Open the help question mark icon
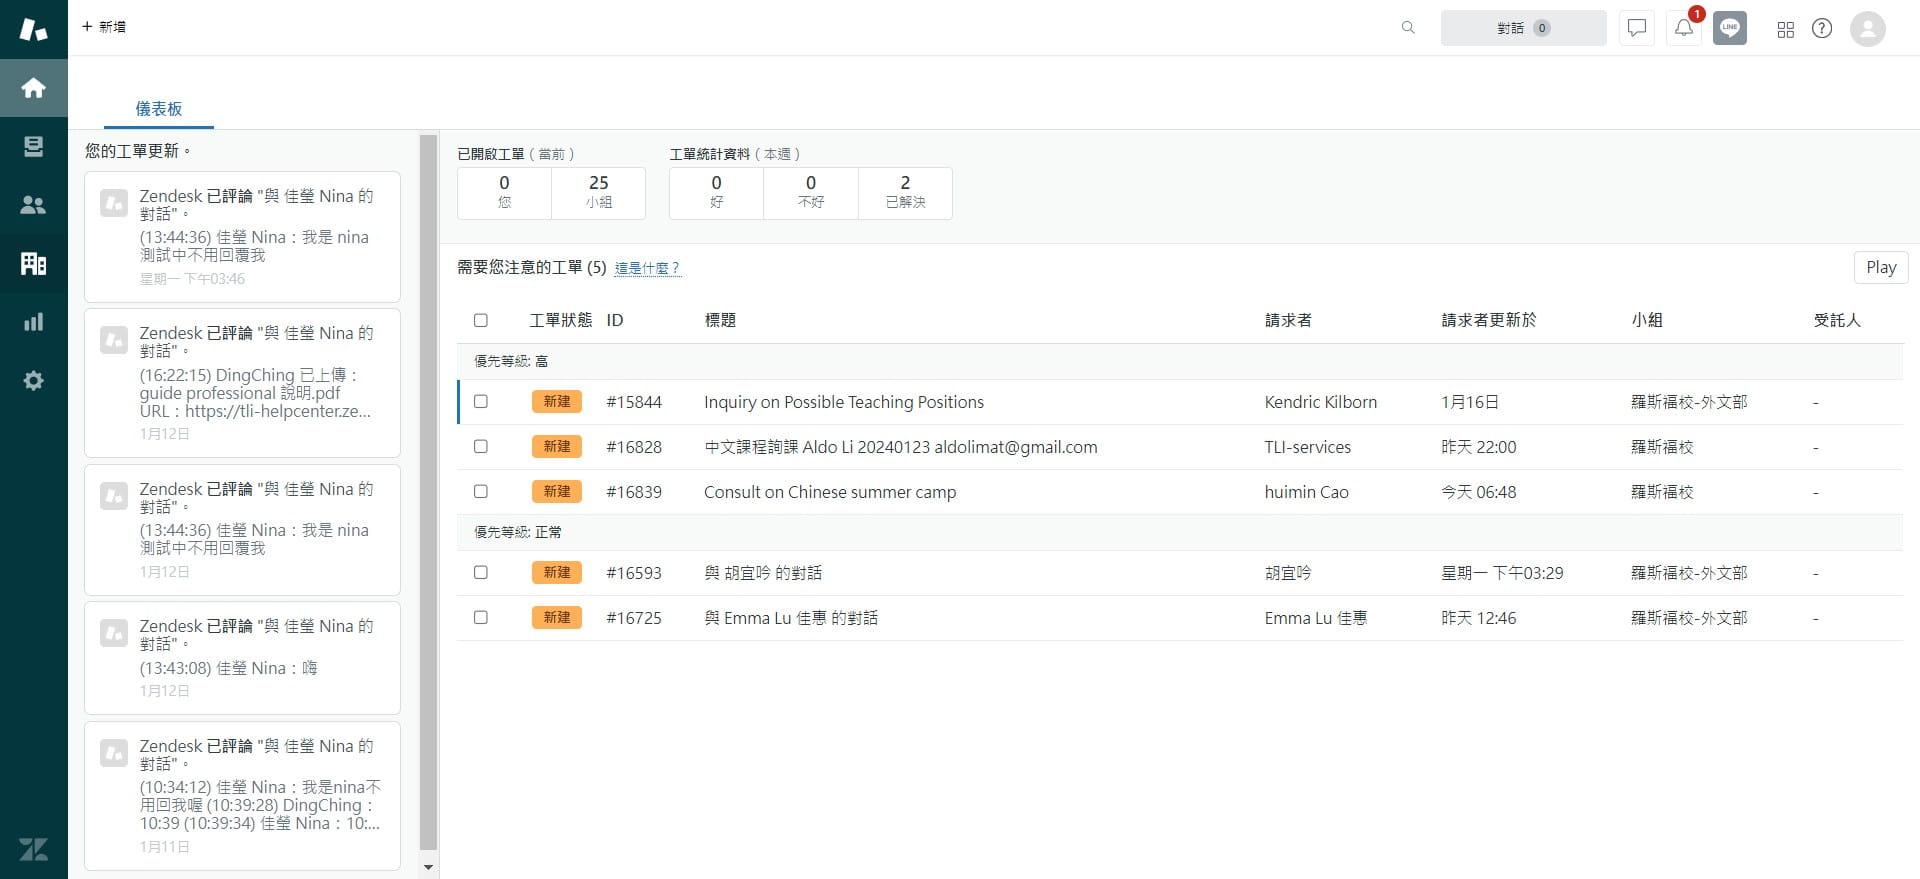1920x879 pixels. (1822, 28)
